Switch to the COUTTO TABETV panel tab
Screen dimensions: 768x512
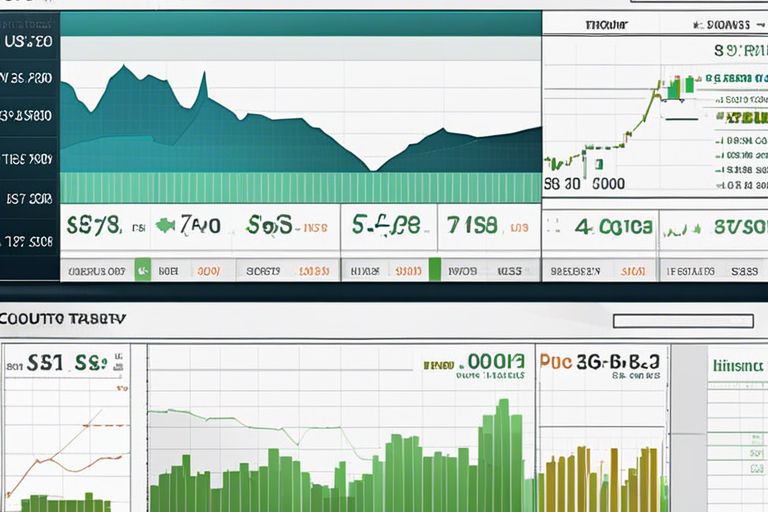(63, 317)
